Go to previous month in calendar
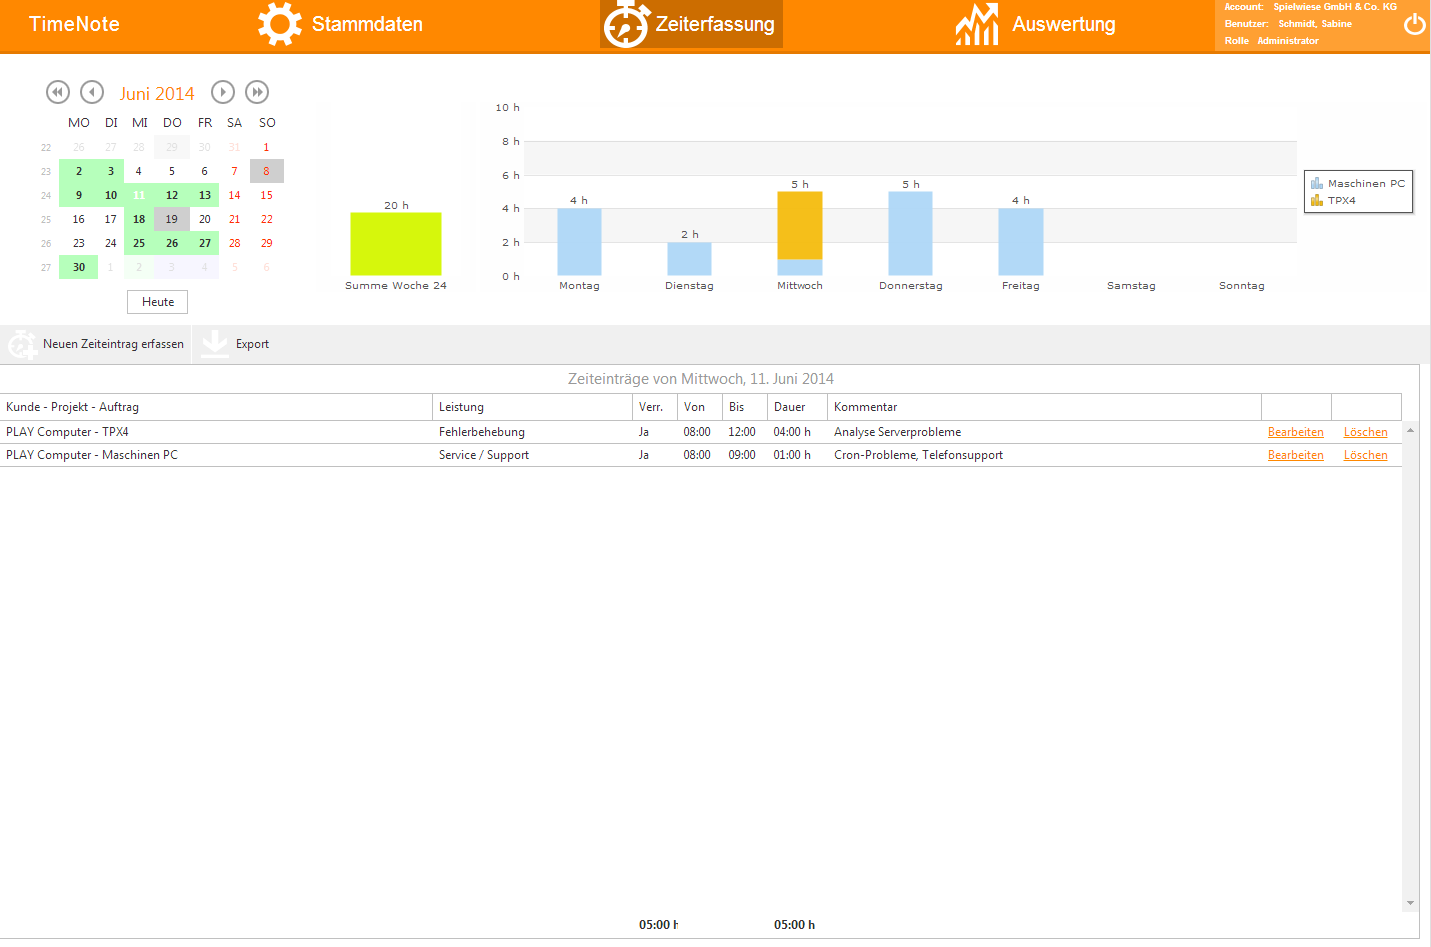The image size is (1431, 947). [92, 92]
